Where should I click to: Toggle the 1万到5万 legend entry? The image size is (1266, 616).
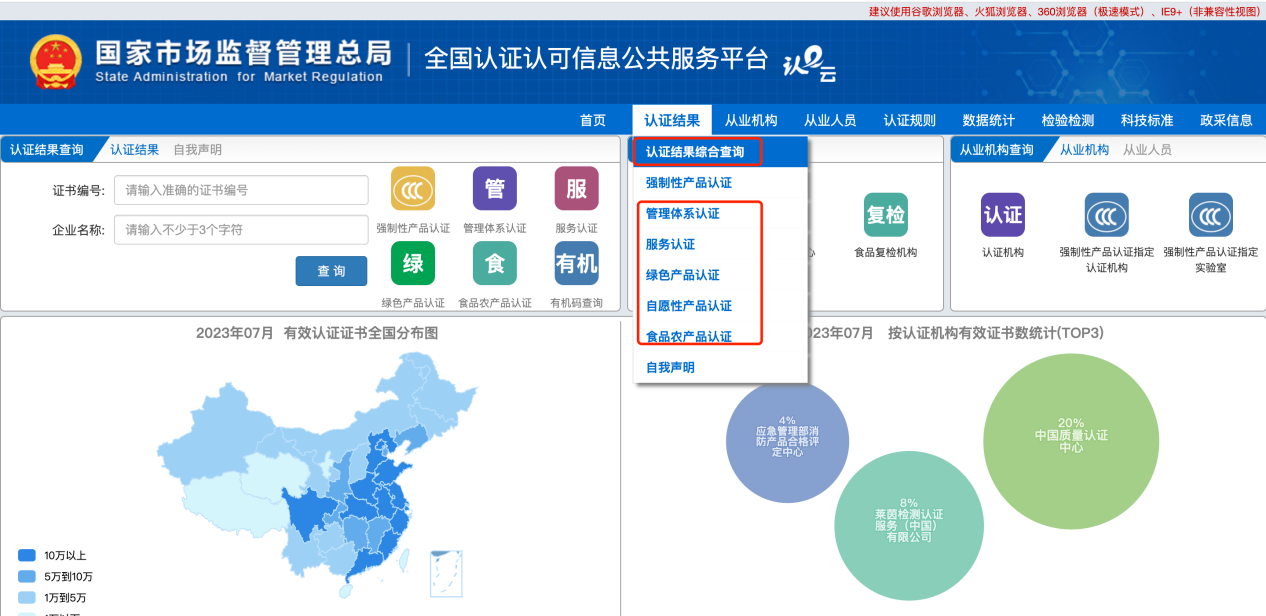click(x=27, y=597)
